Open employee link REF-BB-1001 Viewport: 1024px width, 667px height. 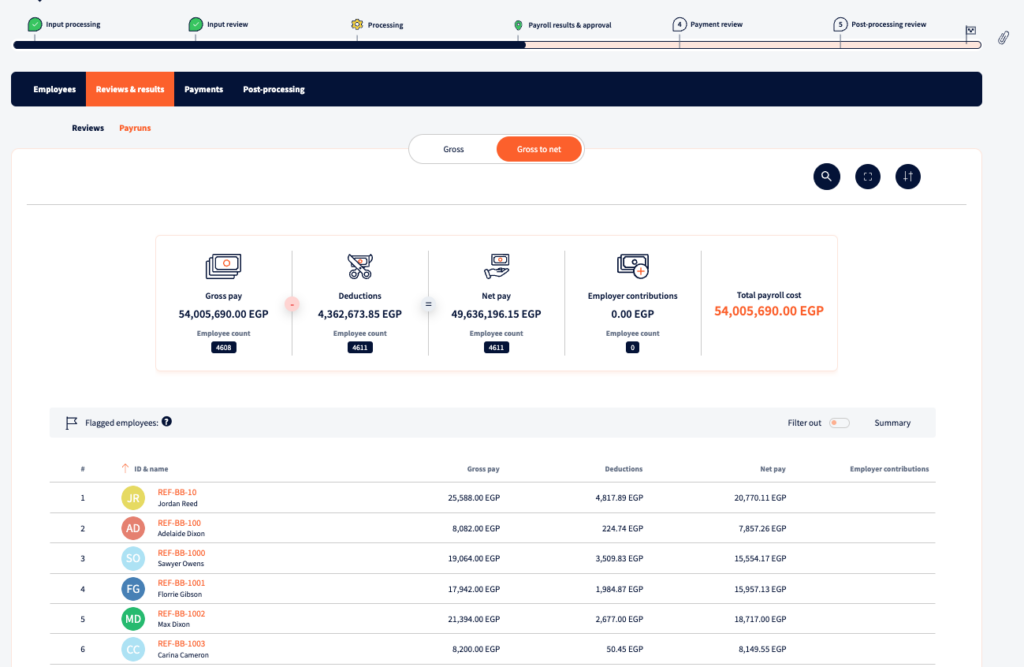181,583
